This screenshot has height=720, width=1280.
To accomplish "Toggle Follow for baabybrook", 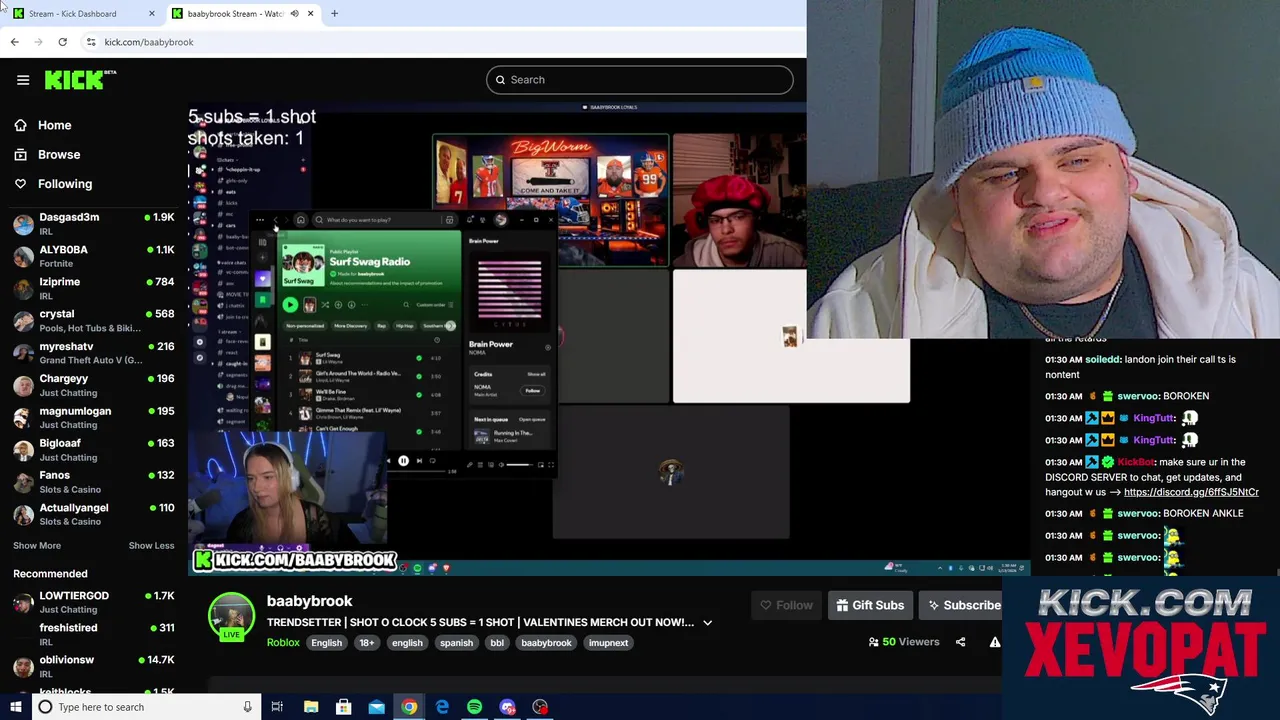I will 786,605.
